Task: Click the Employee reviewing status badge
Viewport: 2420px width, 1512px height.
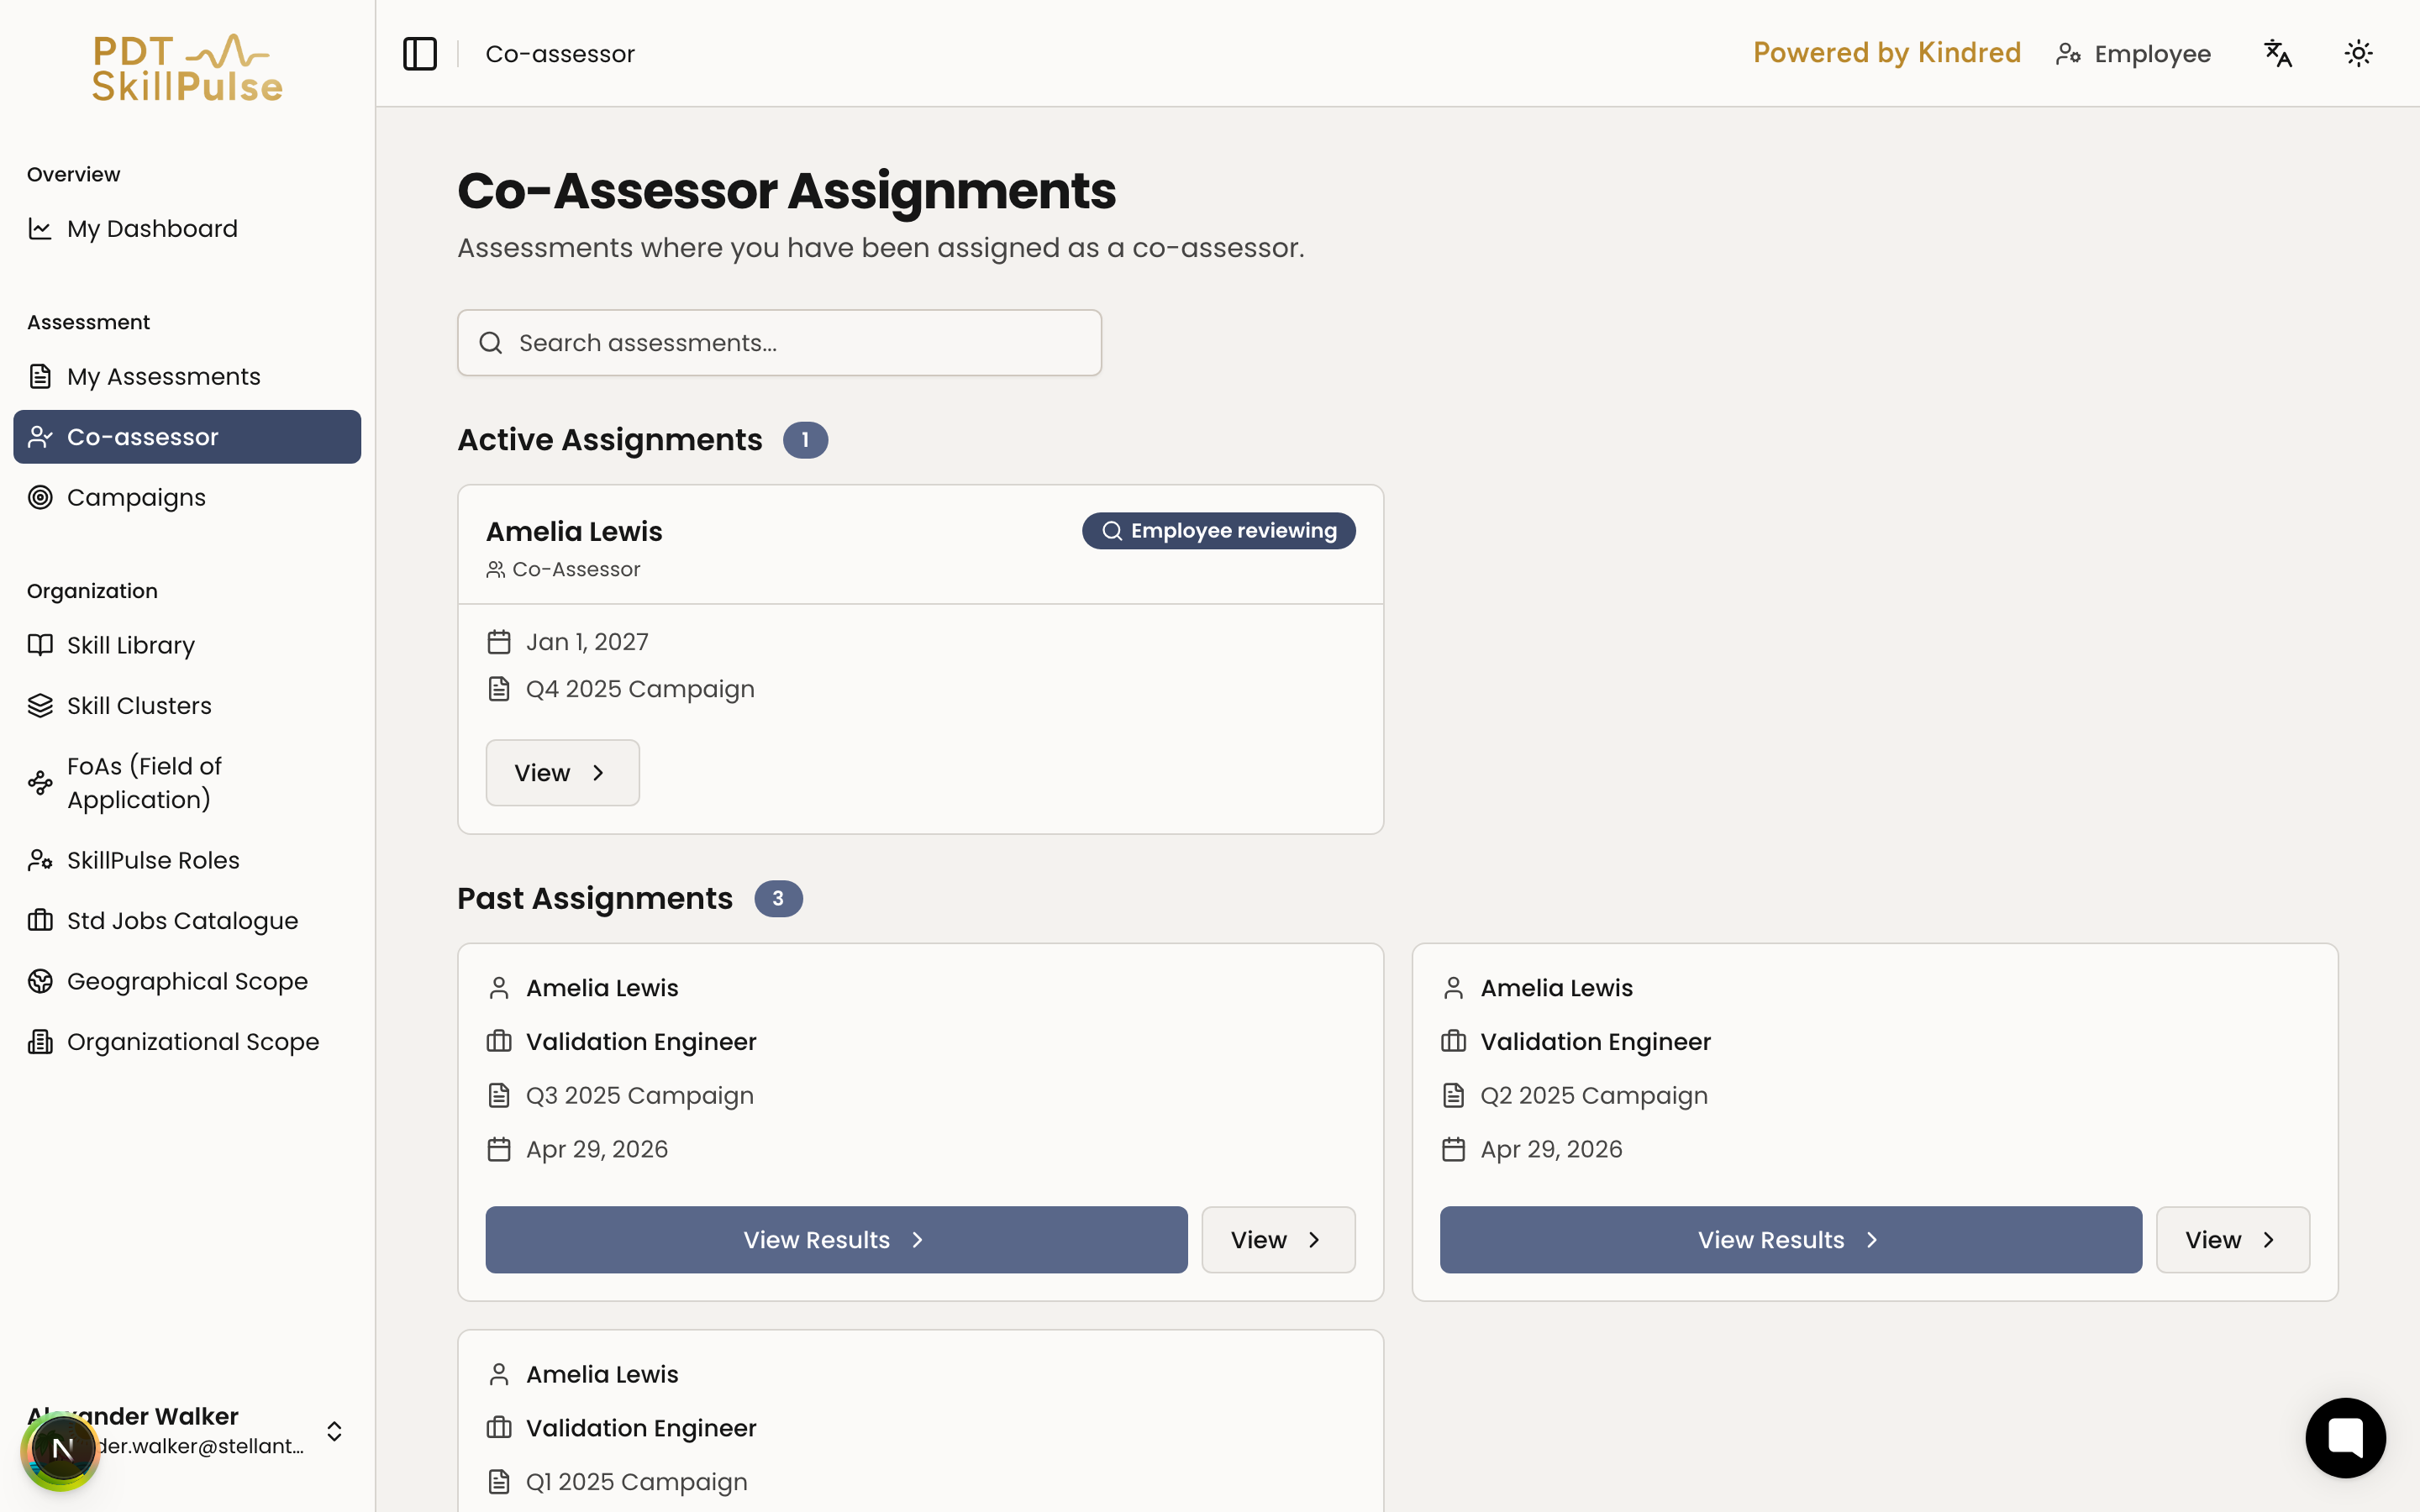Action: pyautogui.click(x=1218, y=531)
